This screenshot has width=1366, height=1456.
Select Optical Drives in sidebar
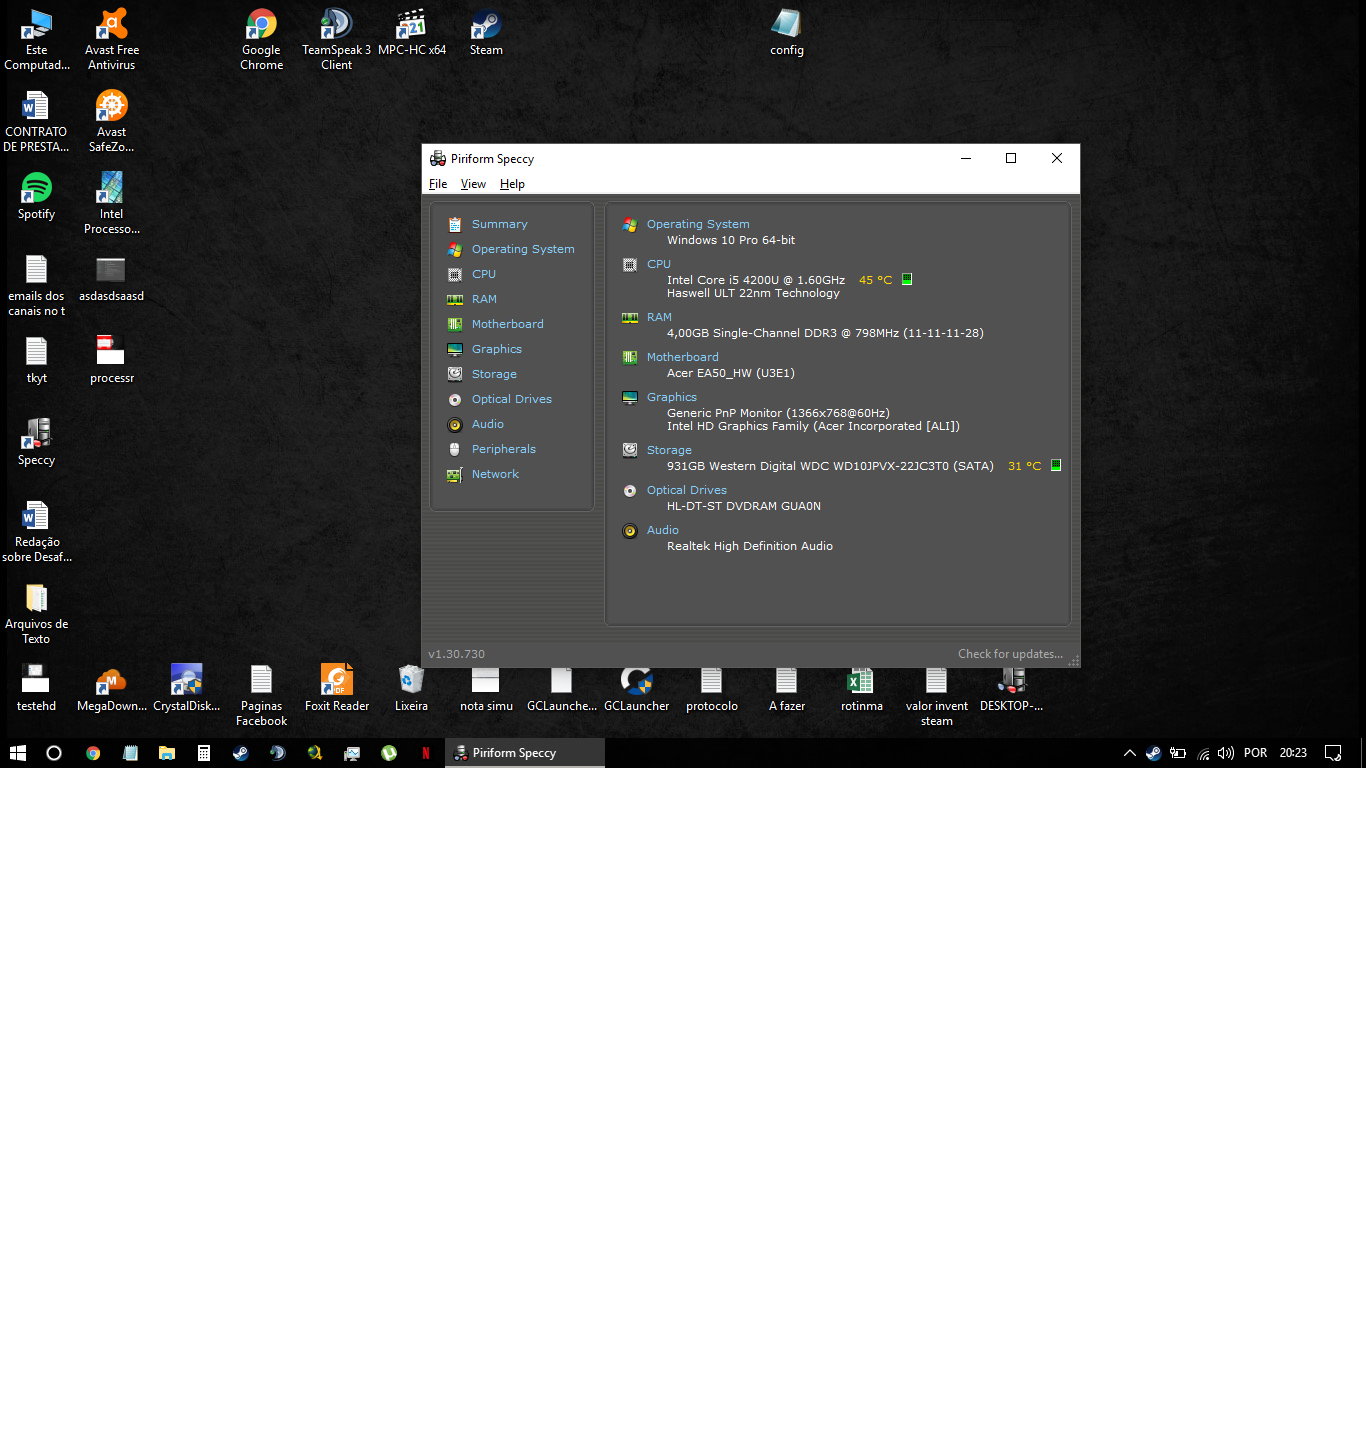pos(512,399)
